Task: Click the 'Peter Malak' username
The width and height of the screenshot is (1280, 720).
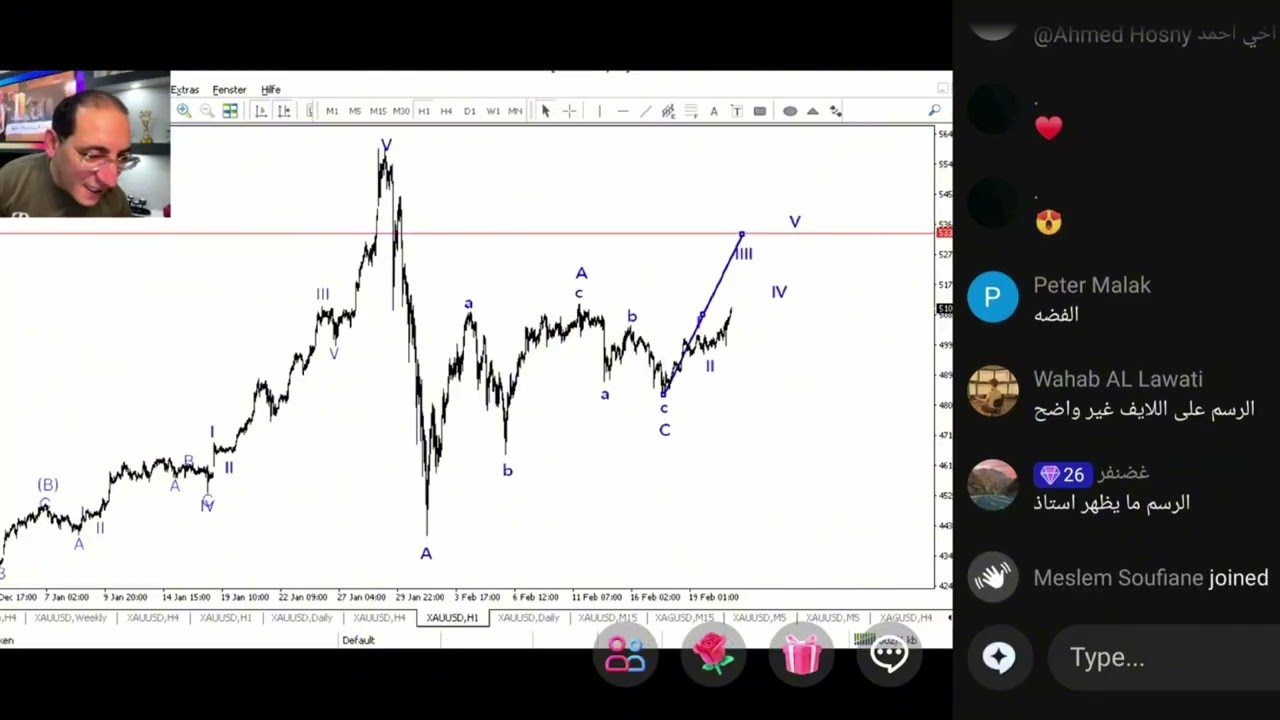Action: (1092, 285)
